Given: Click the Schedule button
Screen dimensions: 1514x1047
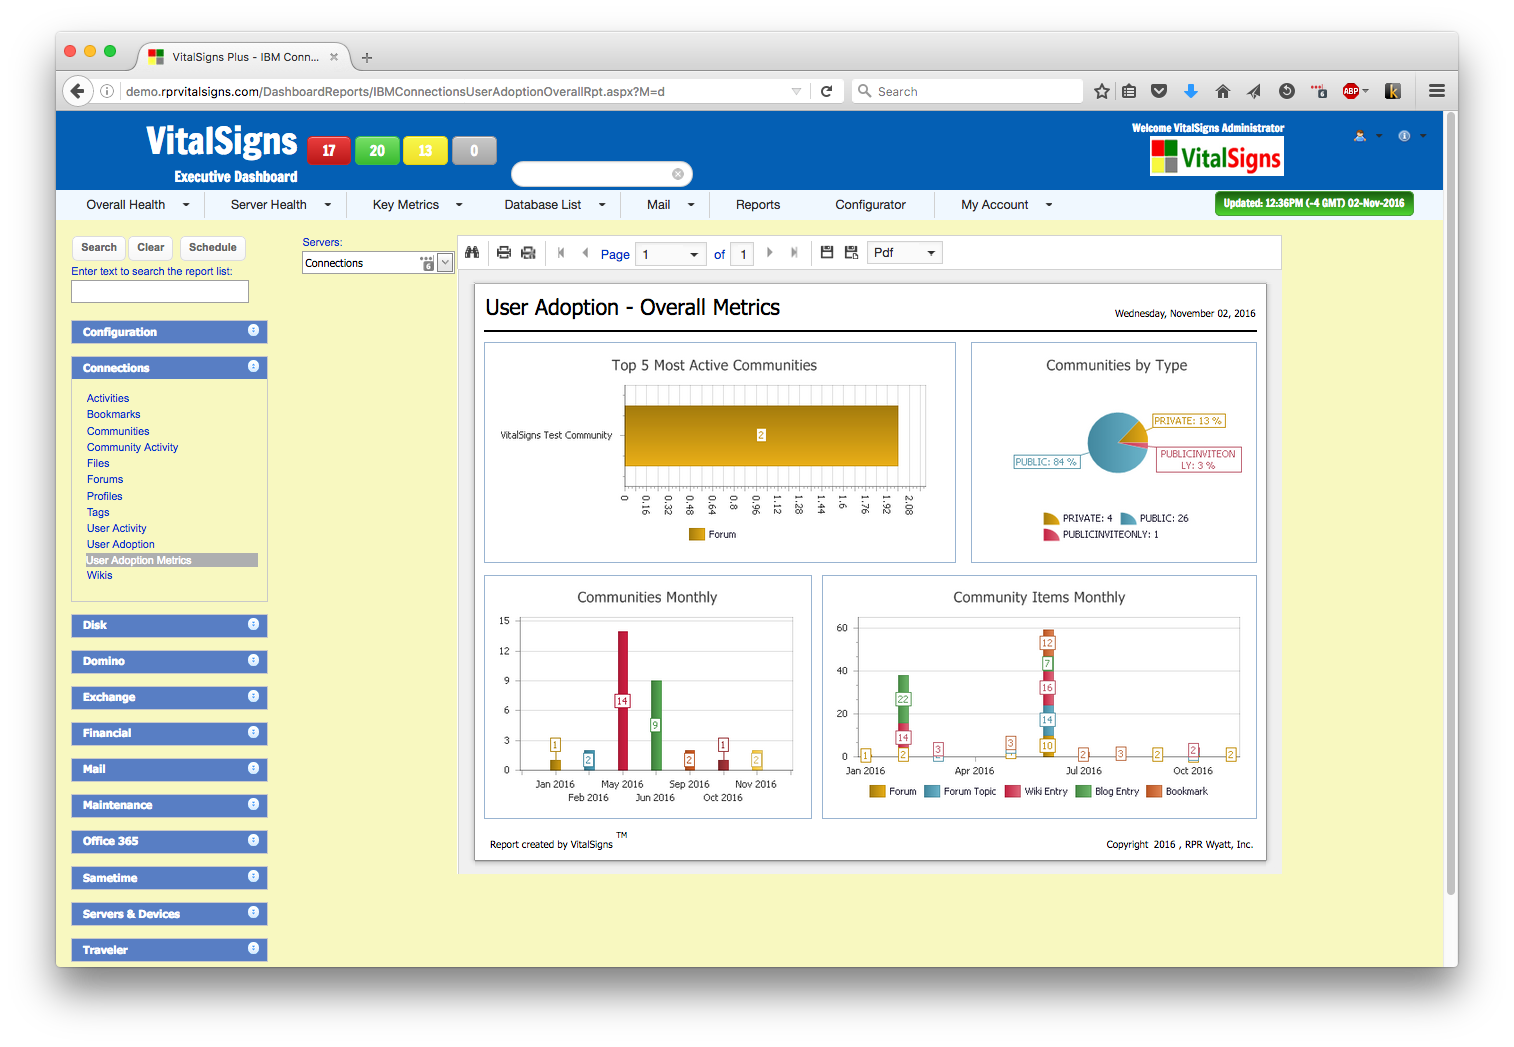Looking at the screenshot, I should [x=213, y=247].
